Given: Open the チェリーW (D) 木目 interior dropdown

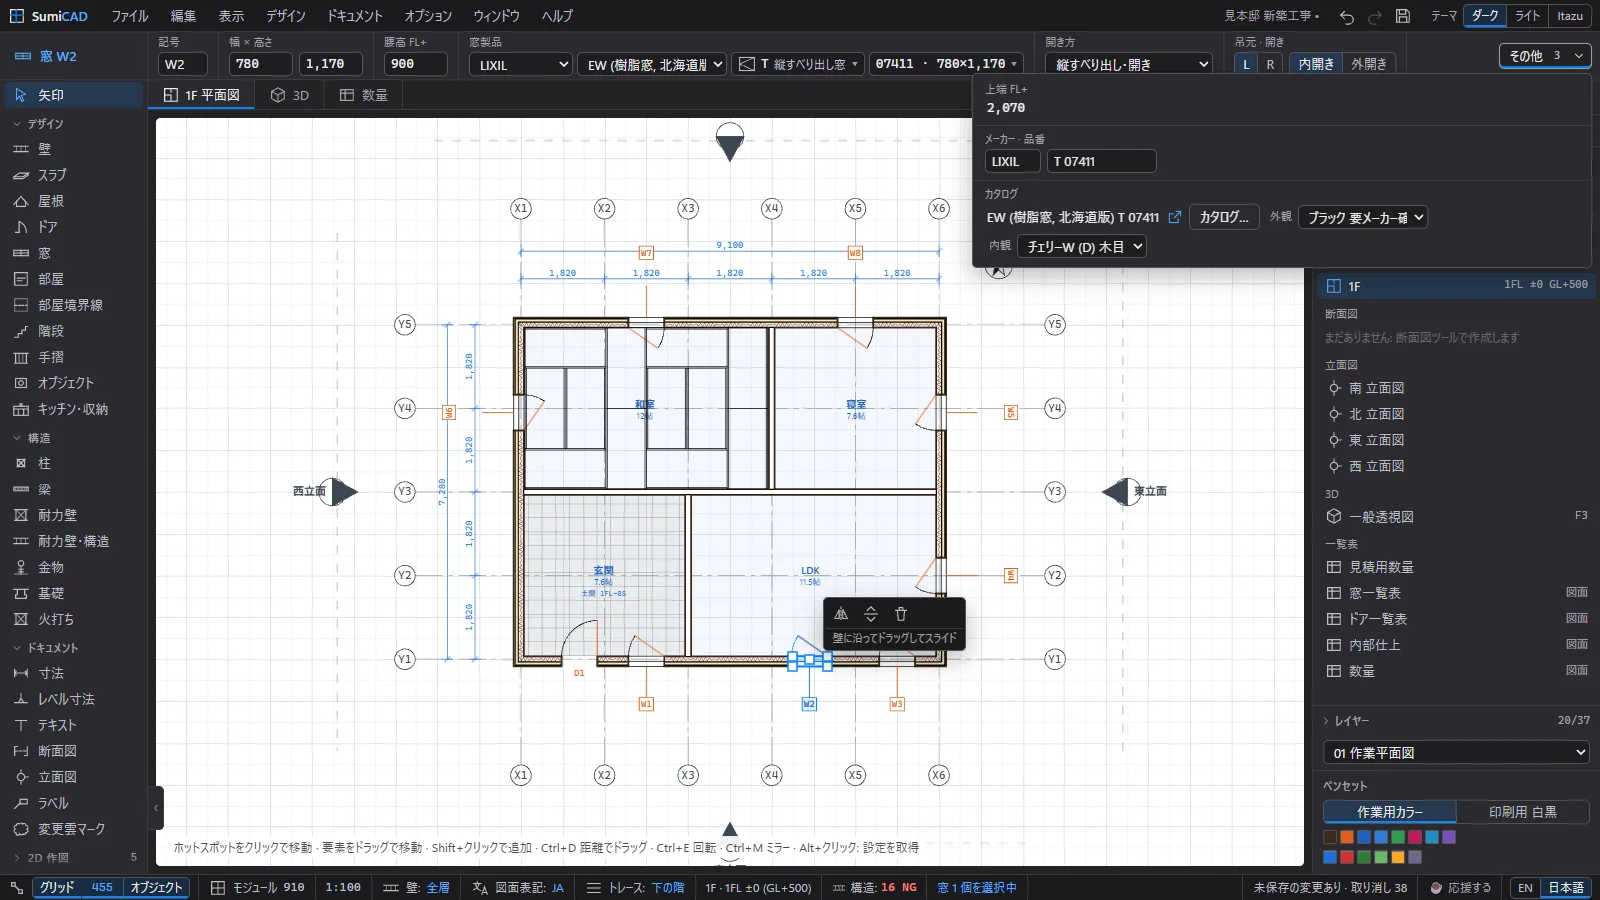Looking at the screenshot, I should click(1081, 246).
